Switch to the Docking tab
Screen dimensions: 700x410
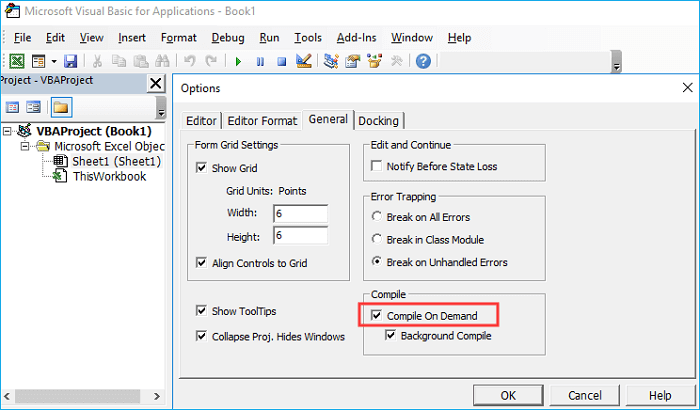[x=379, y=121]
